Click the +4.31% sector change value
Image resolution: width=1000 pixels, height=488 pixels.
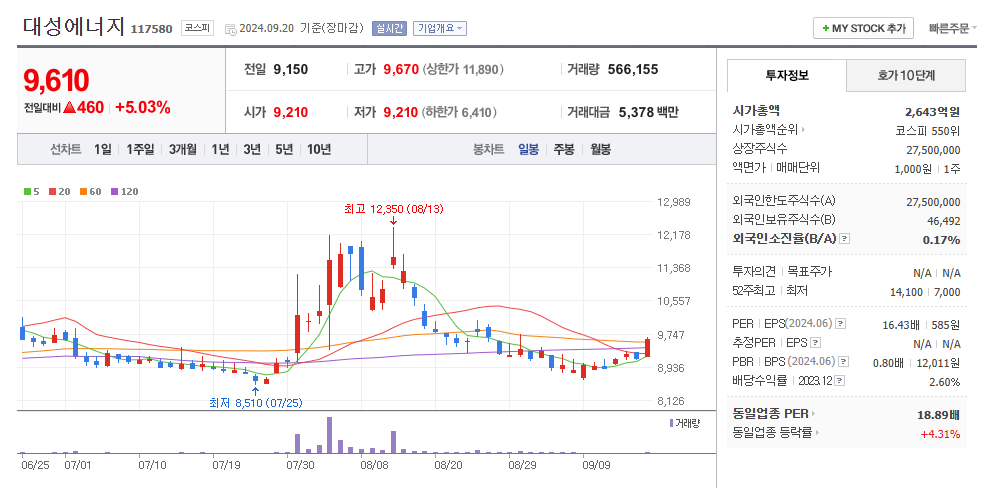point(940,434)
